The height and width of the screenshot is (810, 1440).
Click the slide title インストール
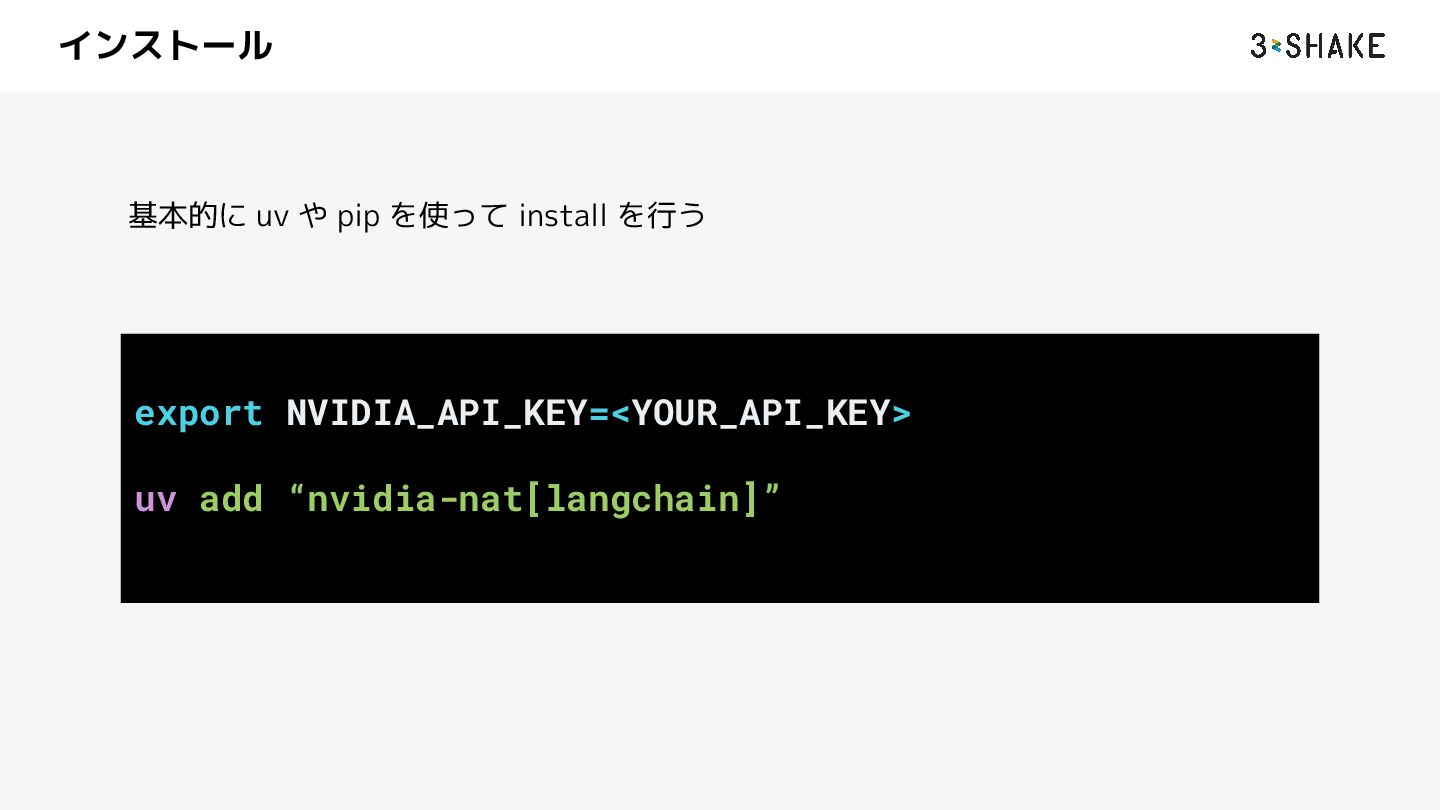pos(165,45)
